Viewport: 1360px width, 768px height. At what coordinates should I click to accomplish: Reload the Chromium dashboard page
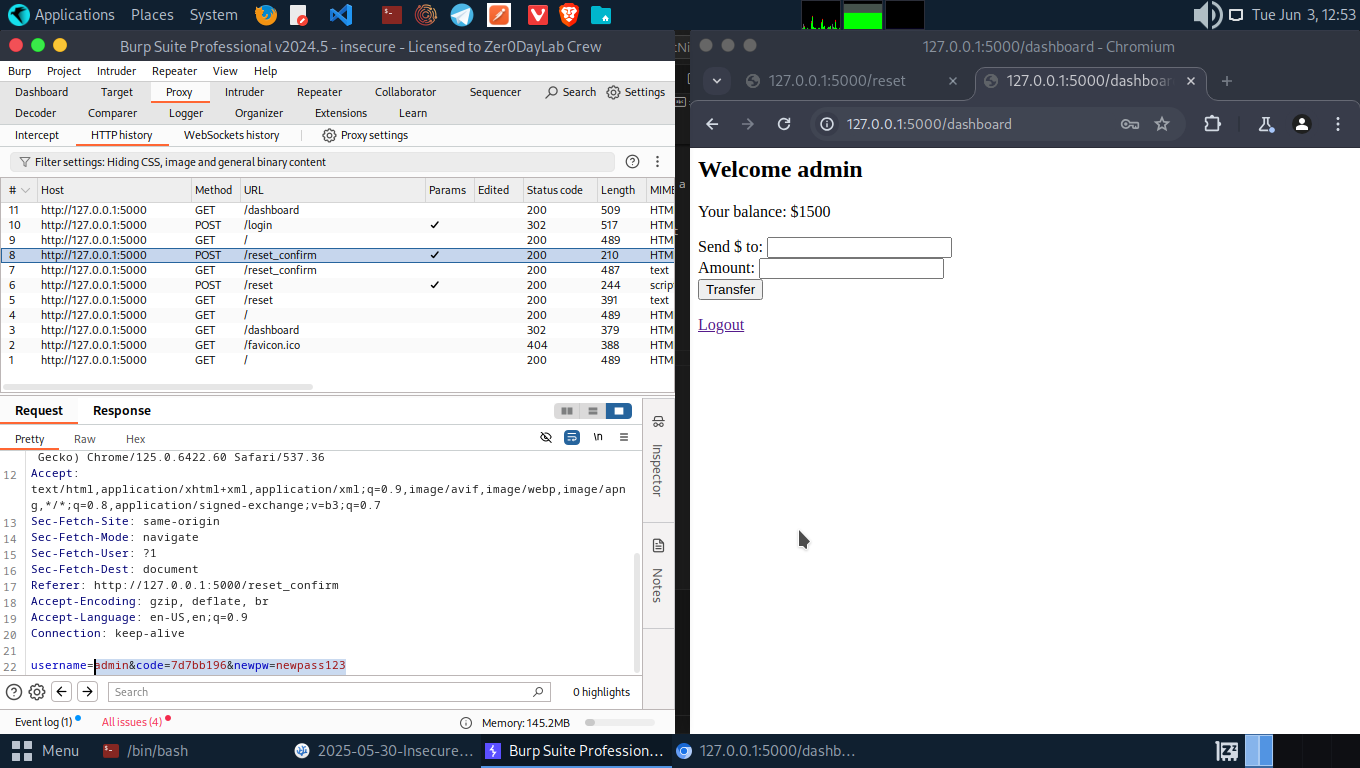point(784,124)
